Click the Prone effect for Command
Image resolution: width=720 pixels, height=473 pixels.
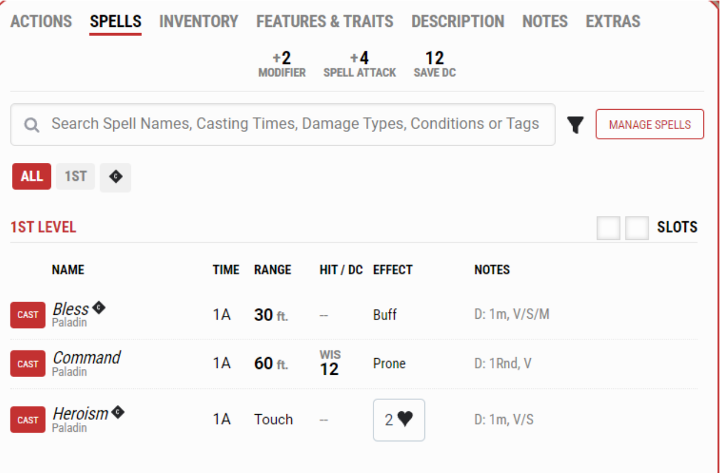389,364
